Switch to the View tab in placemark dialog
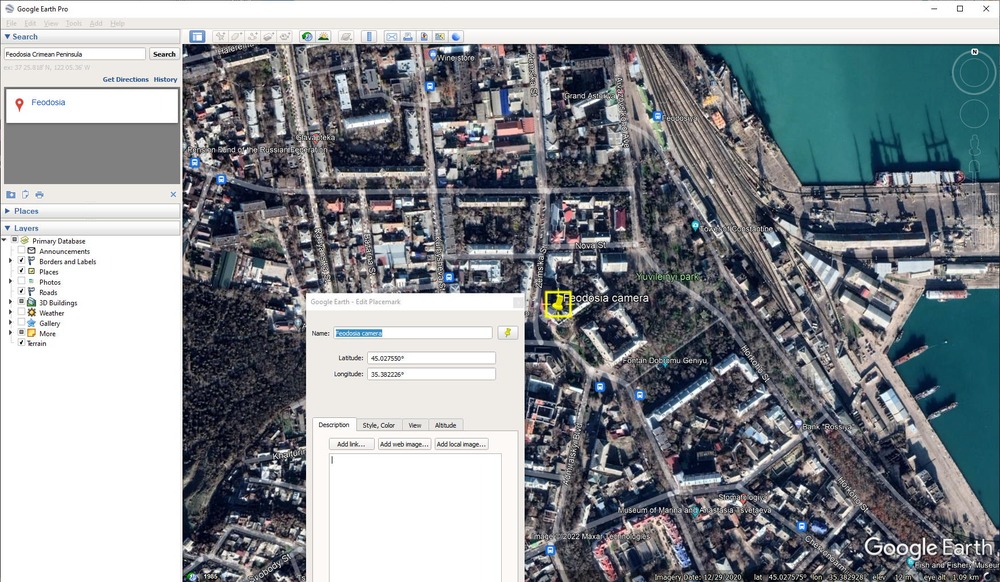The height and width of the screenshot is (582, 1000). (415, 425)
